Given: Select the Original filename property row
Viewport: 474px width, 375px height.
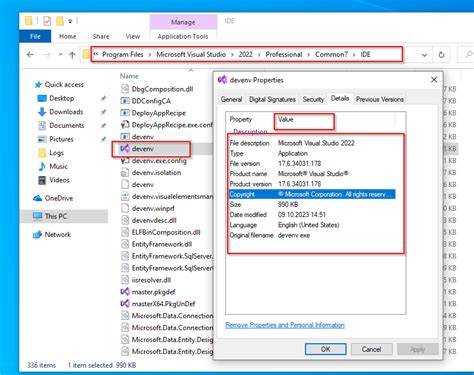Looking at the screenshot, I should click(312, 235).
